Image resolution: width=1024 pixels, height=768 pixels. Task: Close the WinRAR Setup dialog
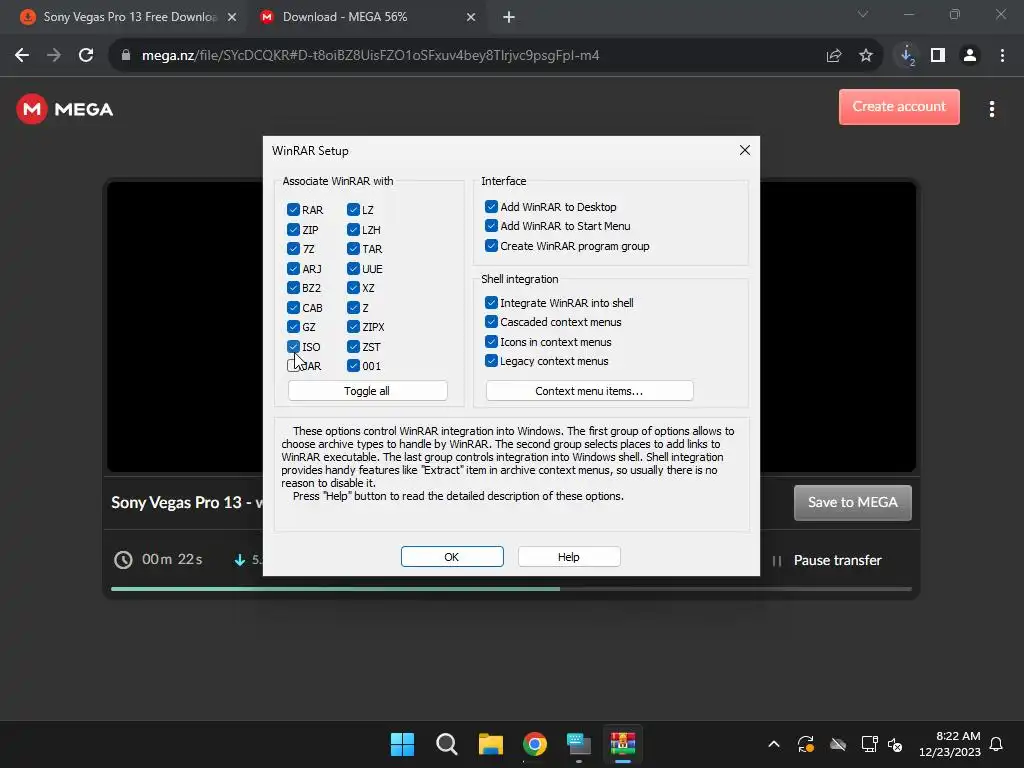[x=744, y=150]
